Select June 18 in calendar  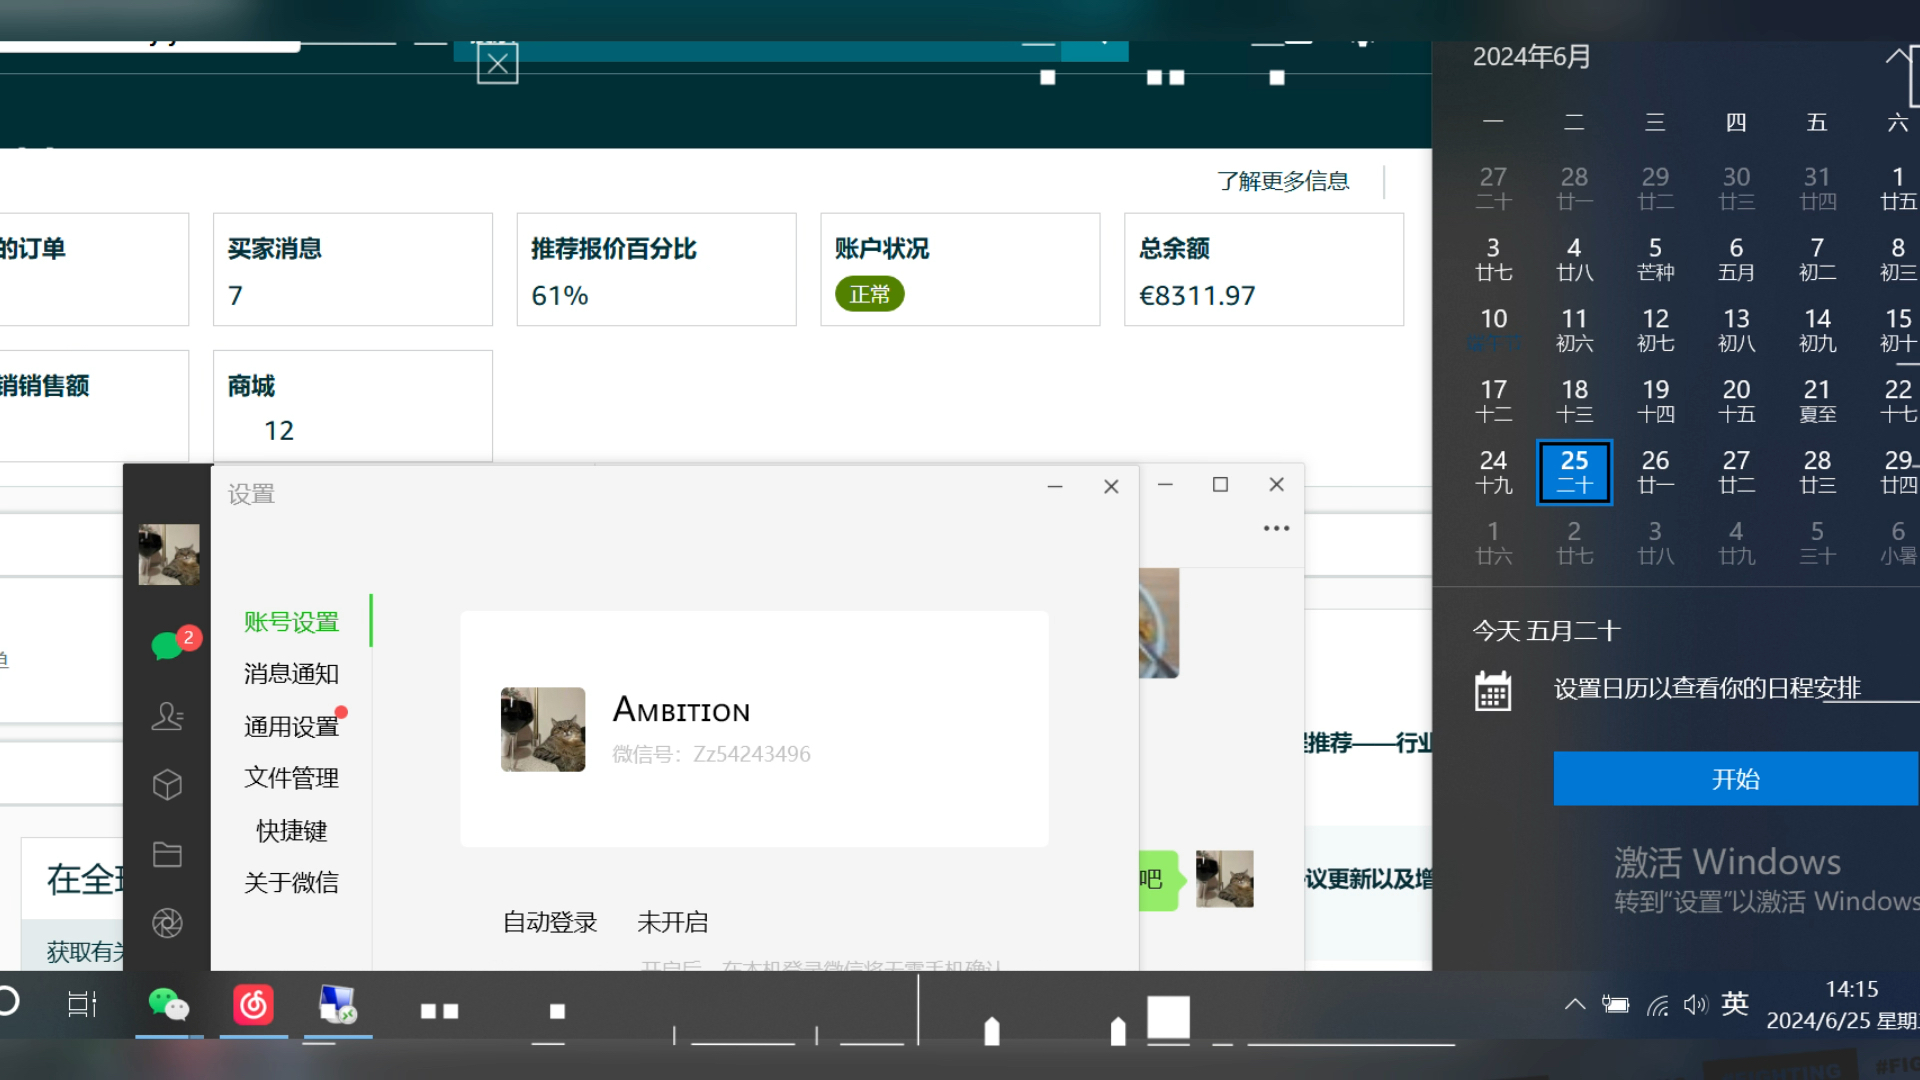(1574, 401)
